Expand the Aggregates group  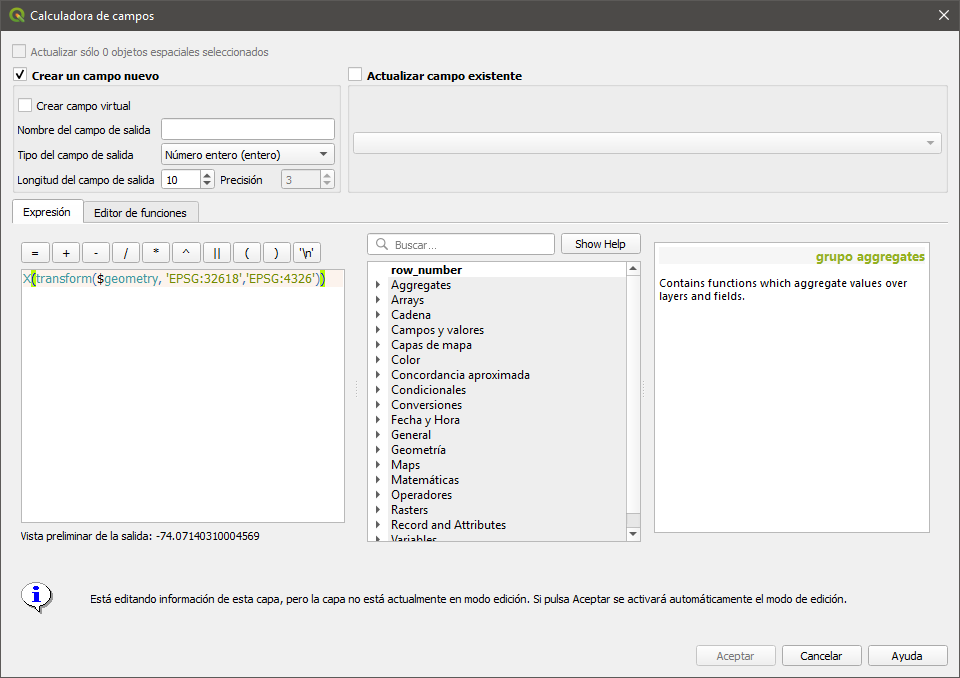(378, 285)
